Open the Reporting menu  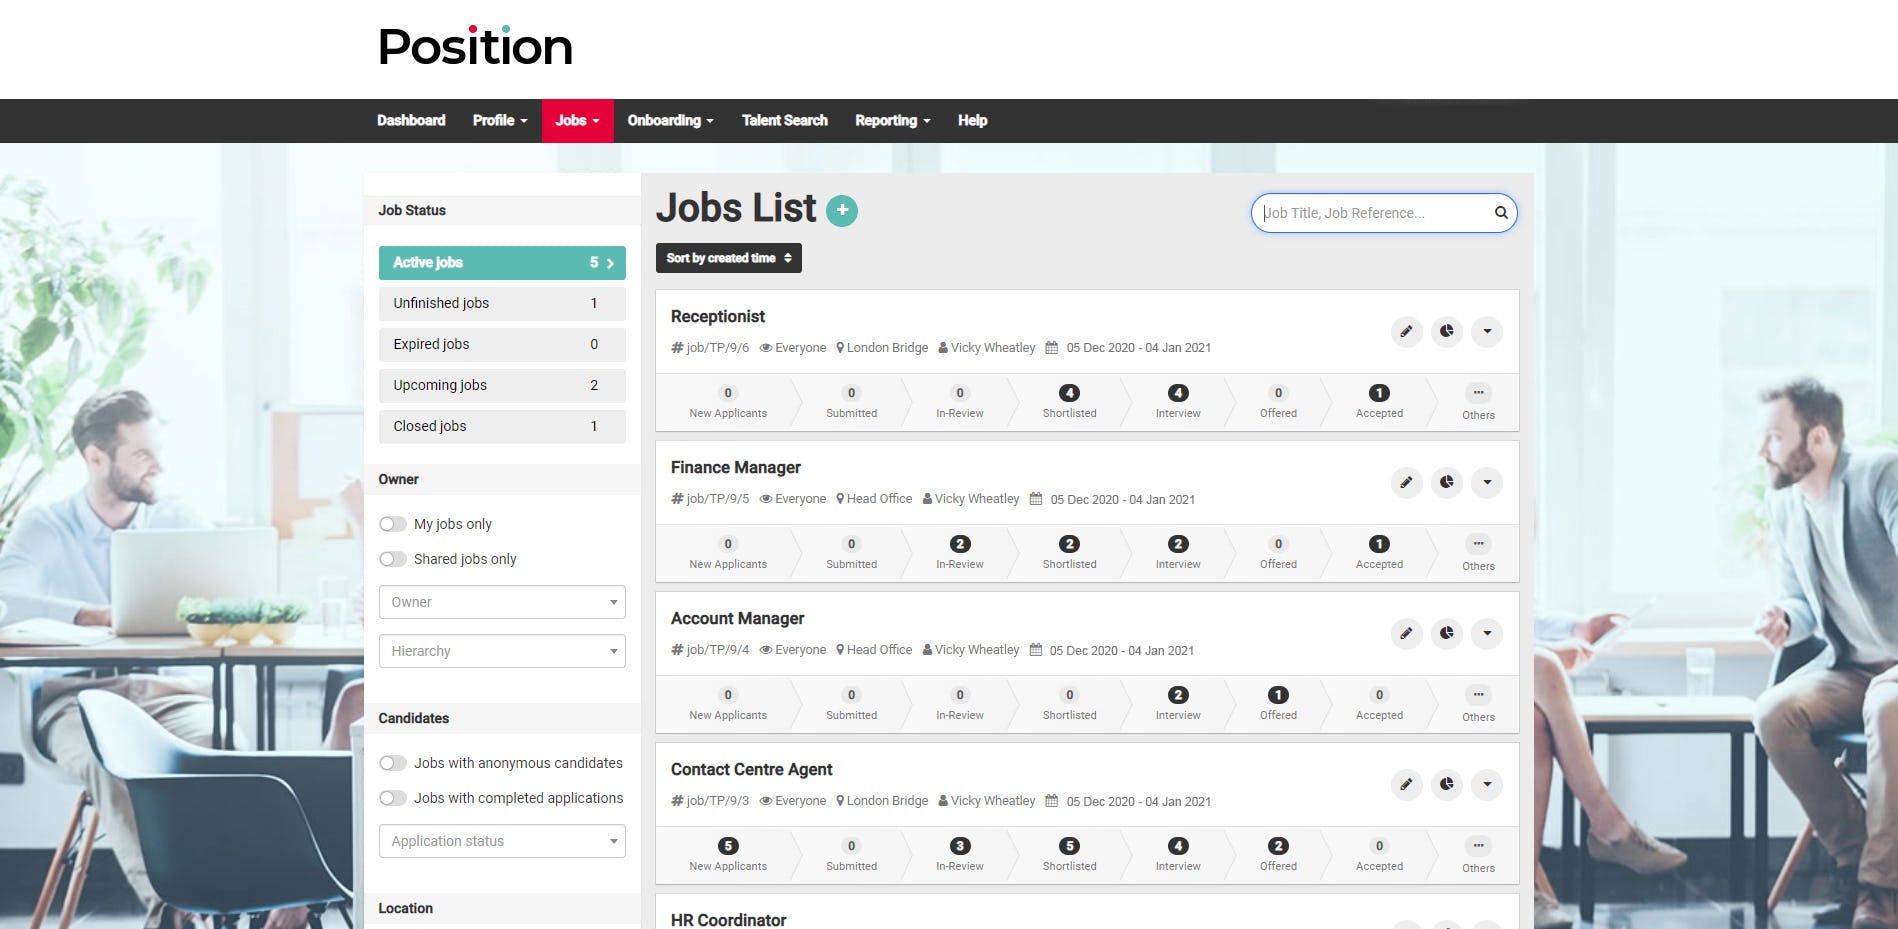pyautogui.click(x=889, y=120)
